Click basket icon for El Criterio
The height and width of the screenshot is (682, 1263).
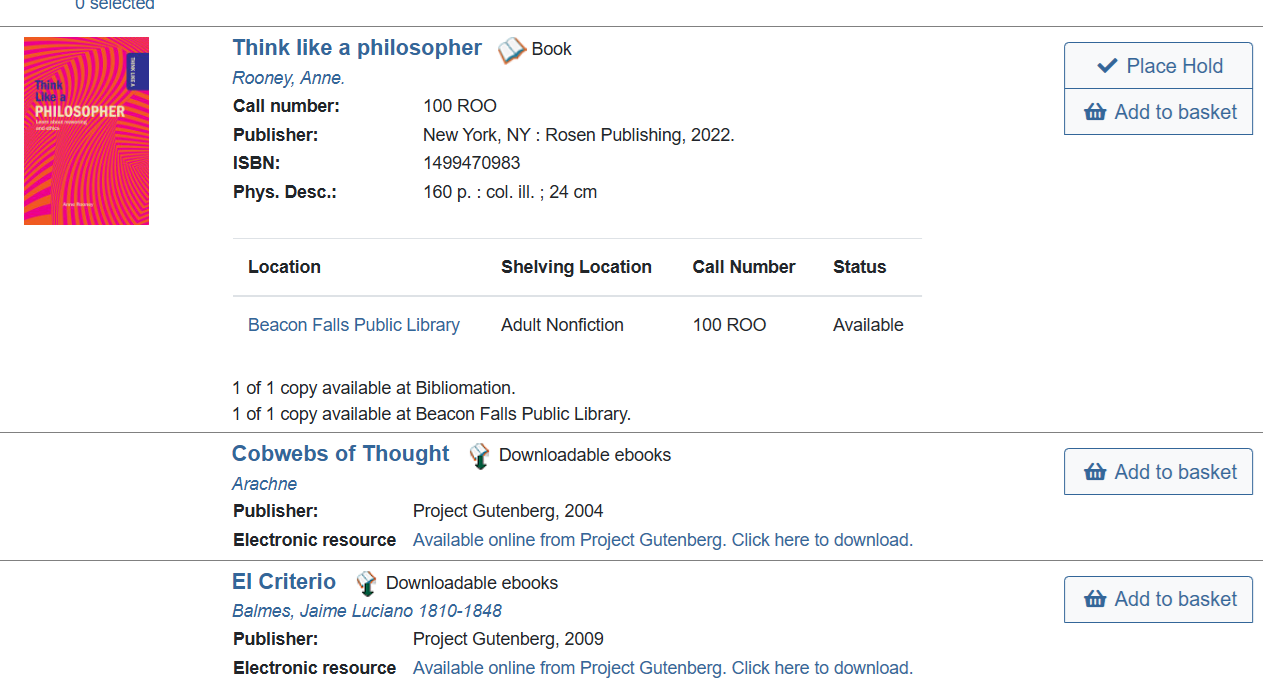1095,599
